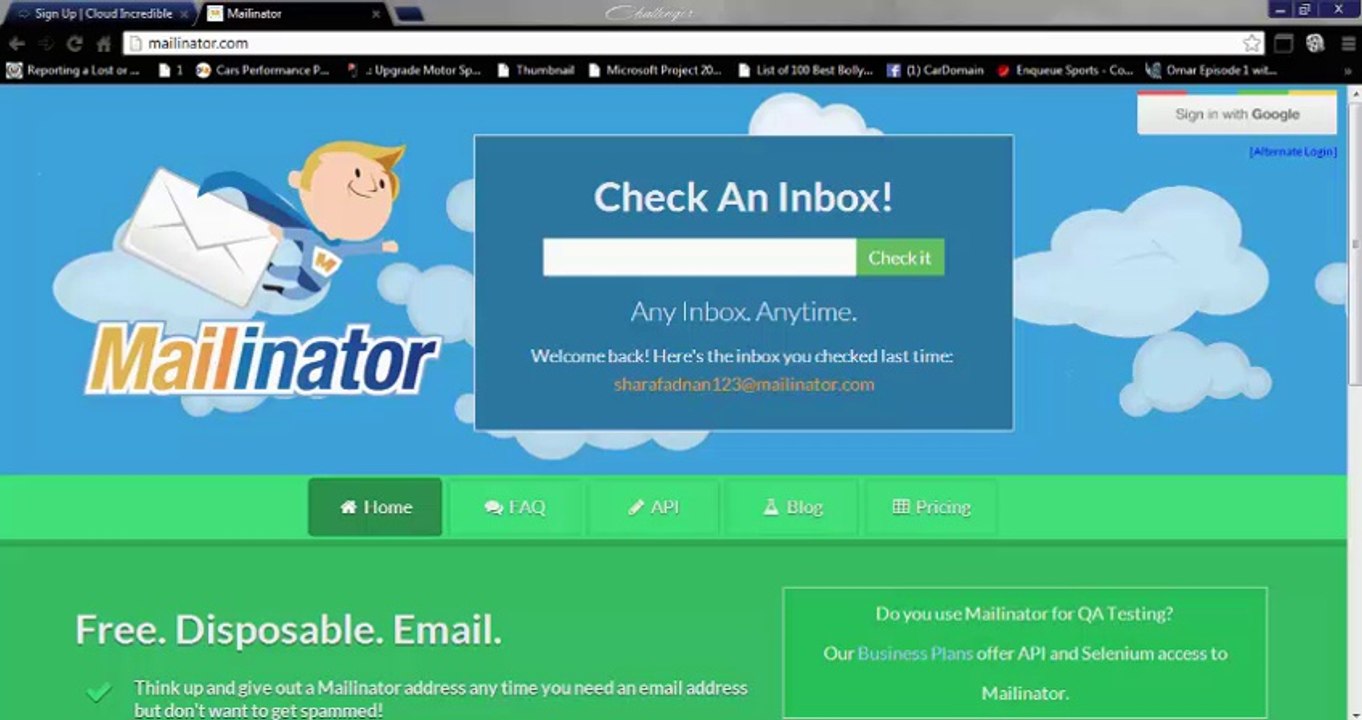This screenshot has width=1362, height=720.
Task: Click the browser forward arrow
Action: pyautogui.click(x=45, y=44)
